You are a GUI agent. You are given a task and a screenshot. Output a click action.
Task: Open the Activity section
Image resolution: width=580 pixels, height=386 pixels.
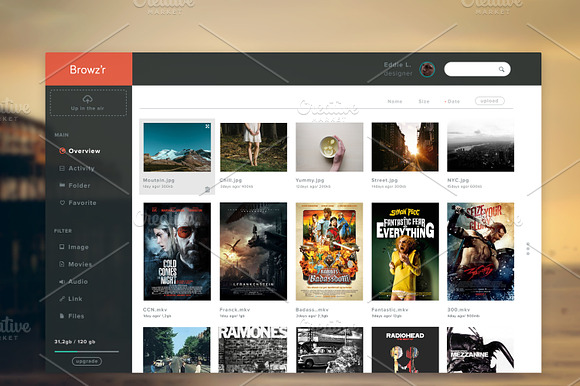[x=77, y=168]
